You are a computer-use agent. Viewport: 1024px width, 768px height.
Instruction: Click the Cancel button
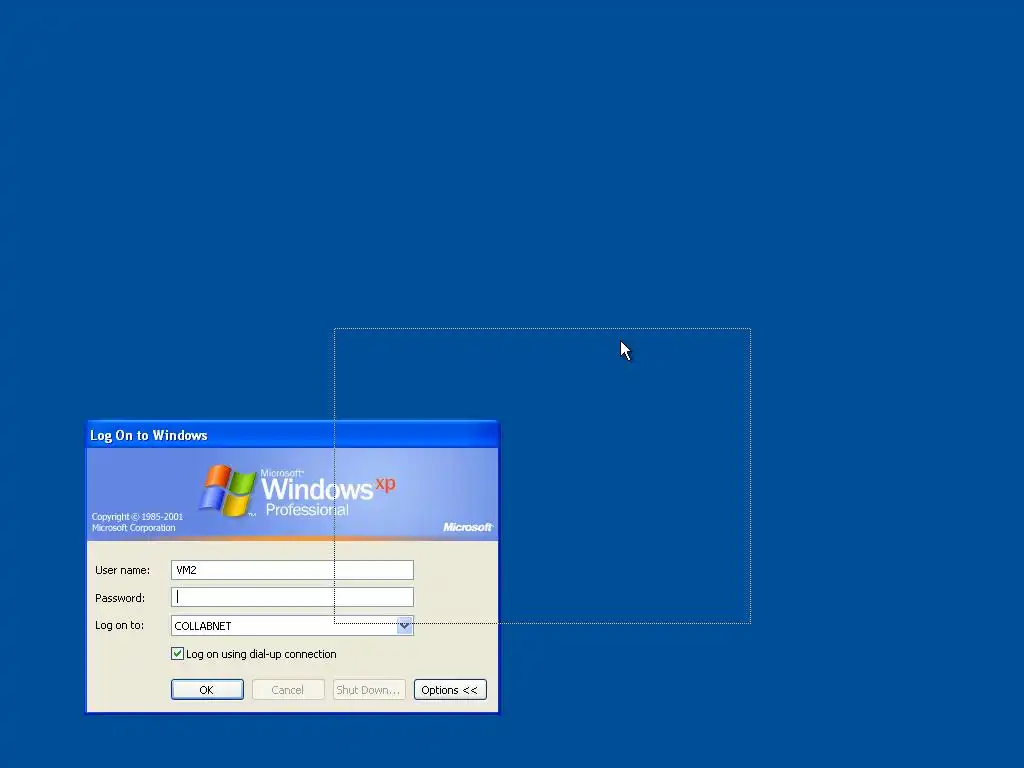pos(288,690)
